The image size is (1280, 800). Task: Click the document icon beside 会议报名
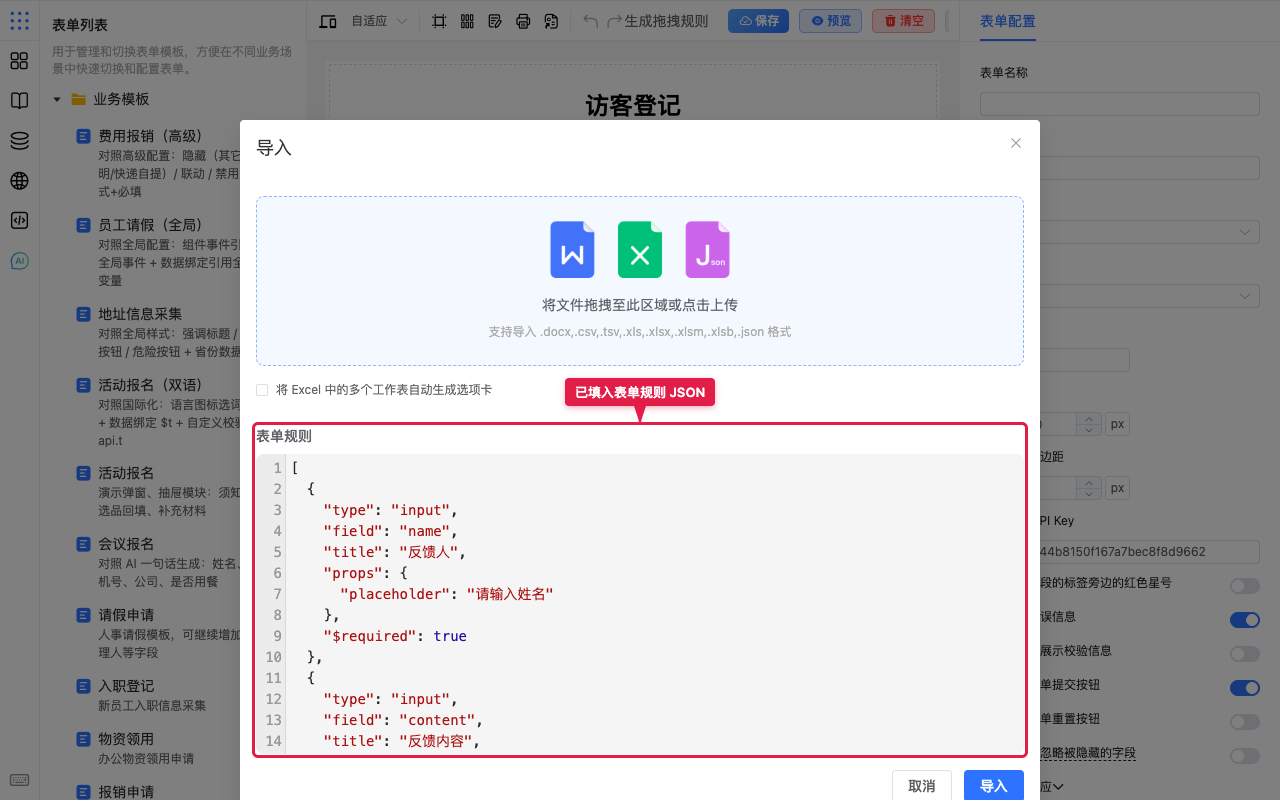pos(84,544)
